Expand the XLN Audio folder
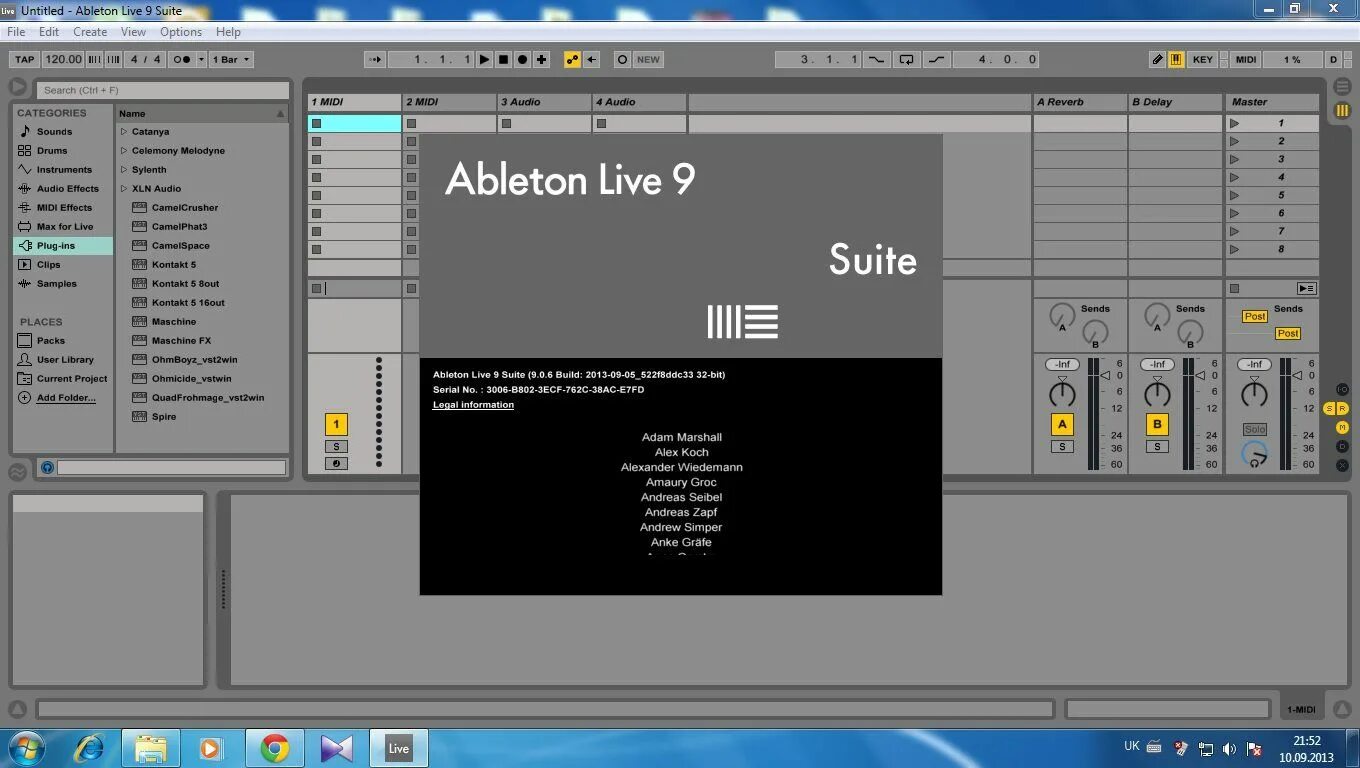 point(124,188)
